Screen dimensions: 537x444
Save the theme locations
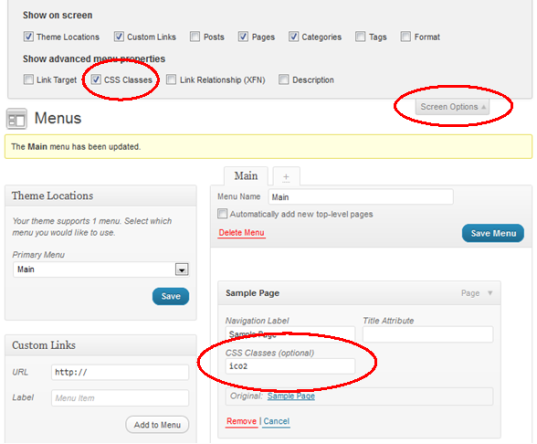[x=171, y=296]
